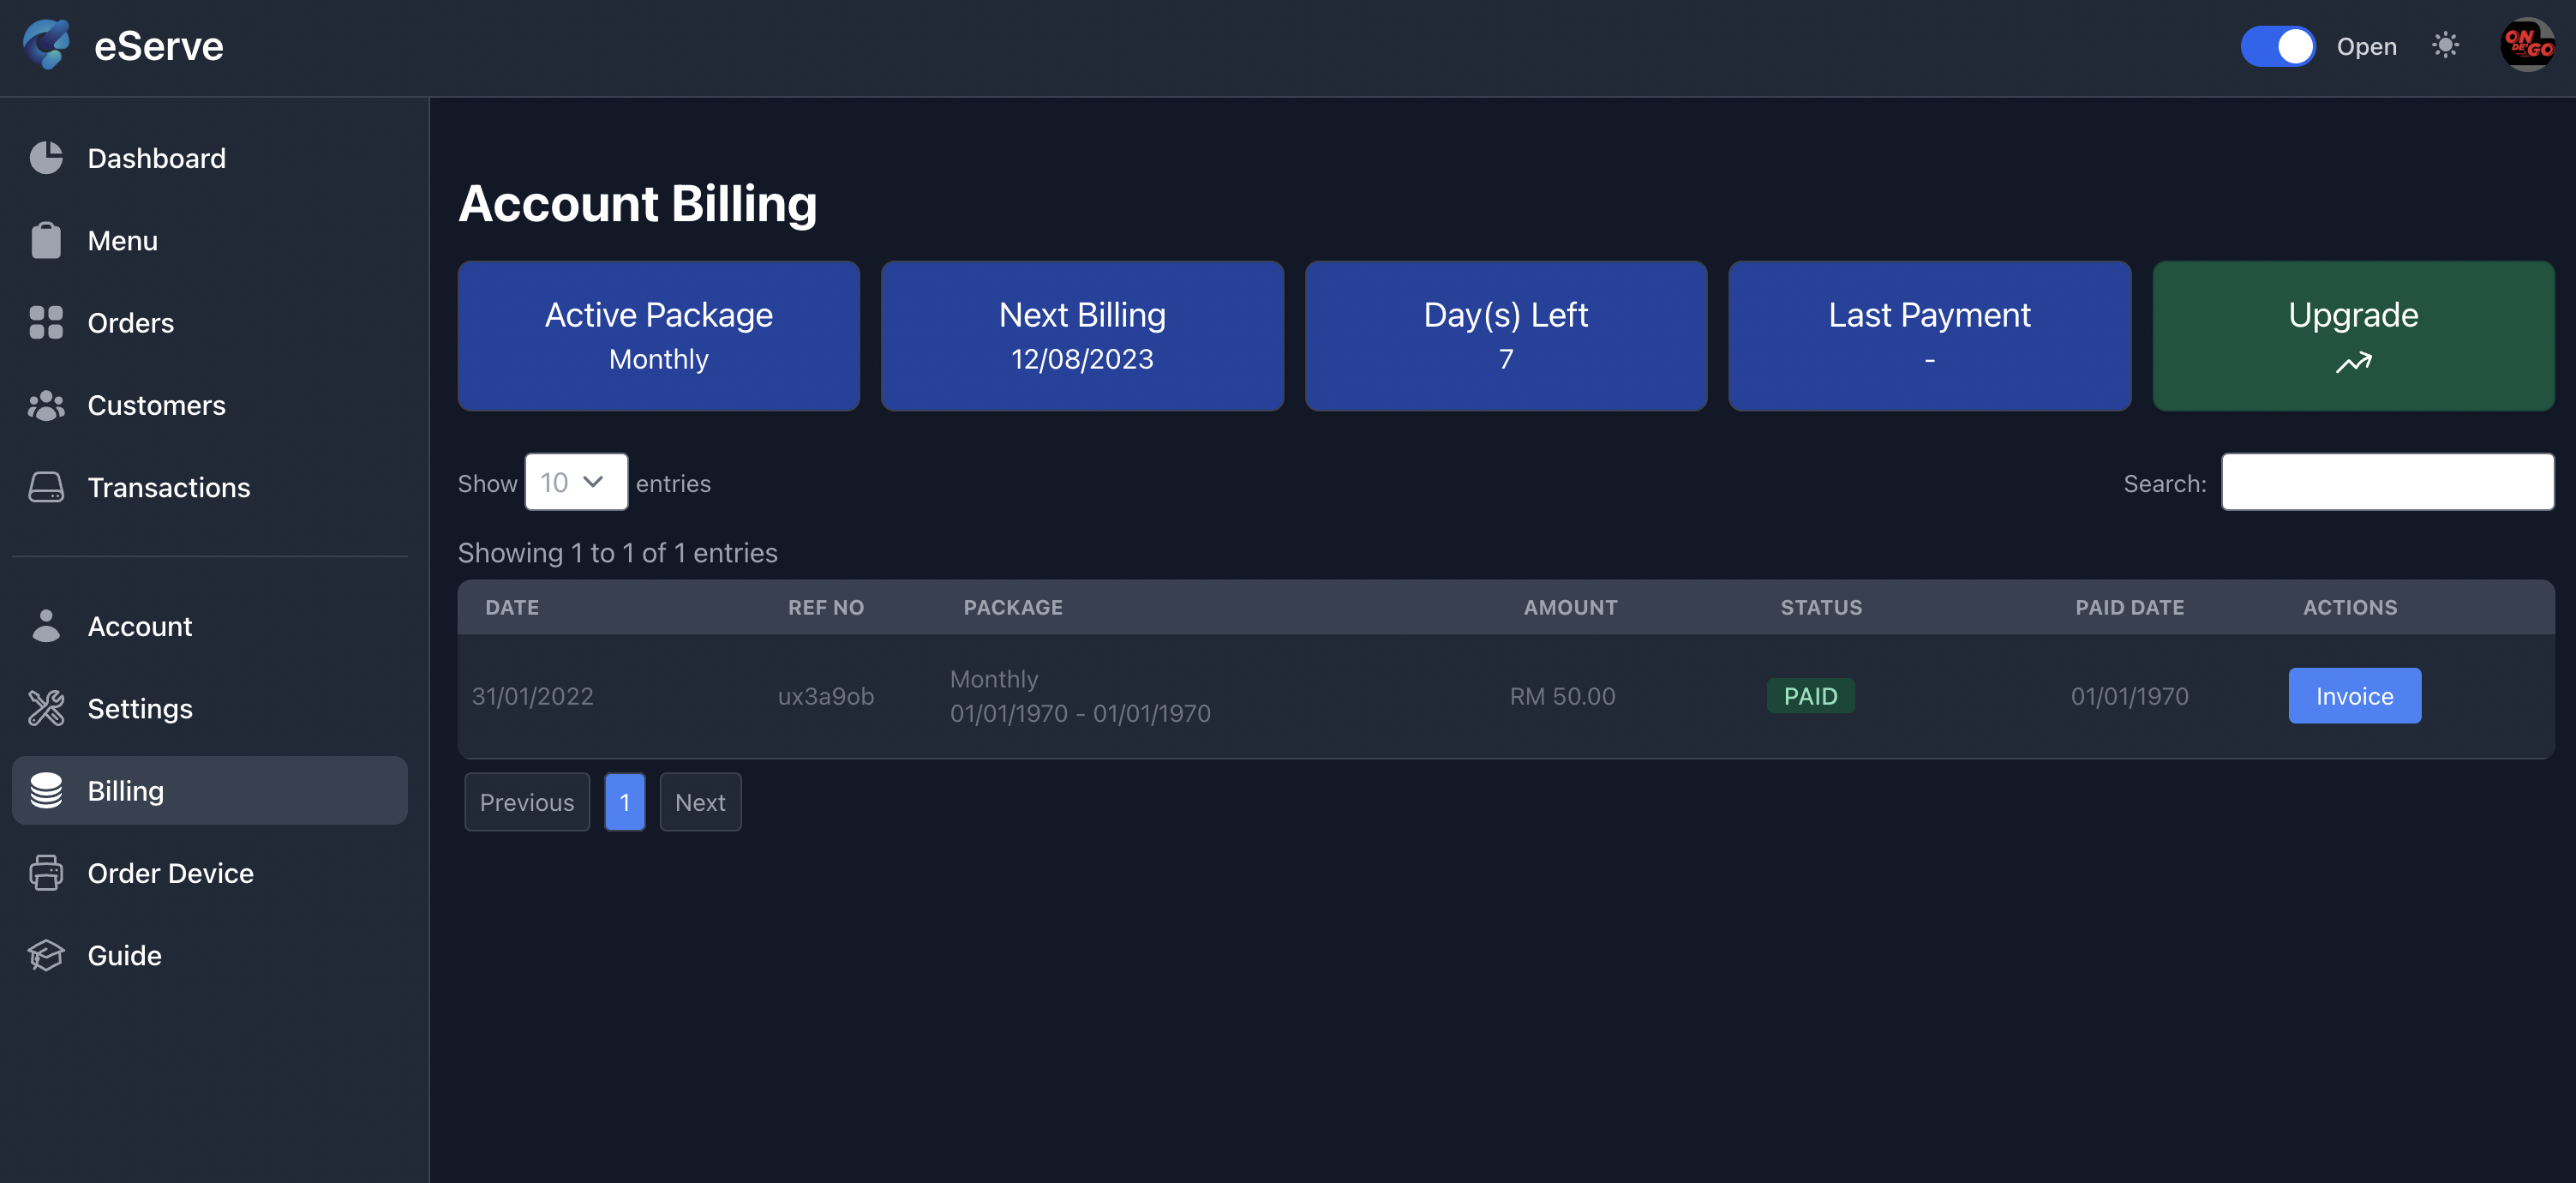Click the Guide graduation cap icon
The width and height of the screenshot is (2576, 1183).
click(x=46, y=955)
